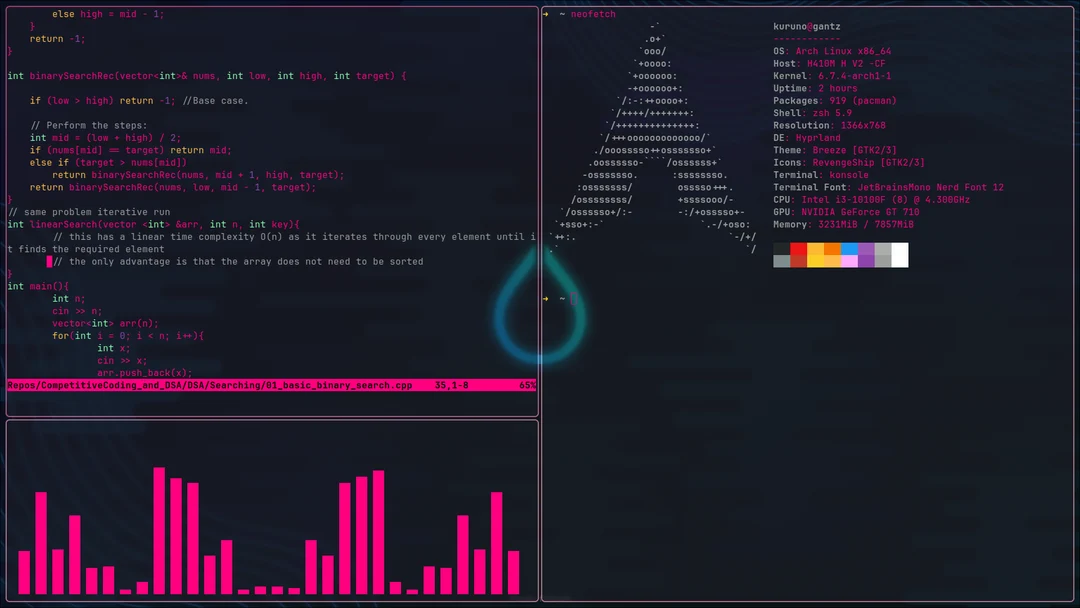The image size is (1080, 608).
Task: Click the pink block cursor in the editor
Action: pos(50,261)
